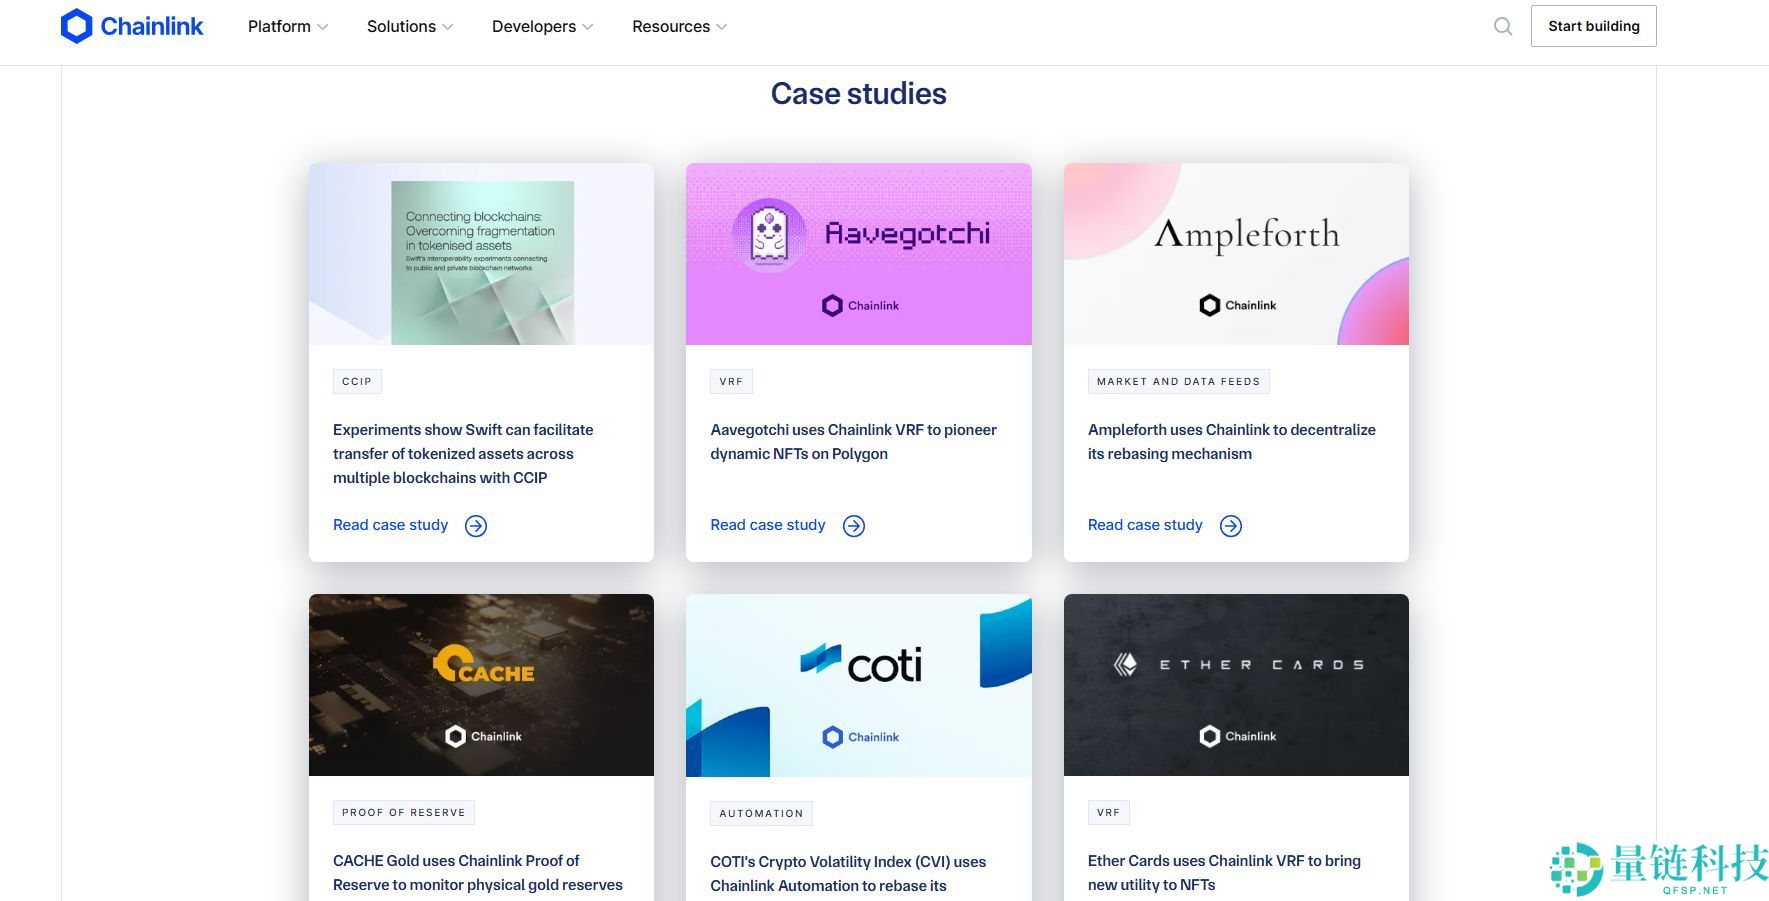The height and width of the screenshot is (901, 1769).
Task: Click Chainlink logo in CACHE banner
Action: [x=483, y=736]
